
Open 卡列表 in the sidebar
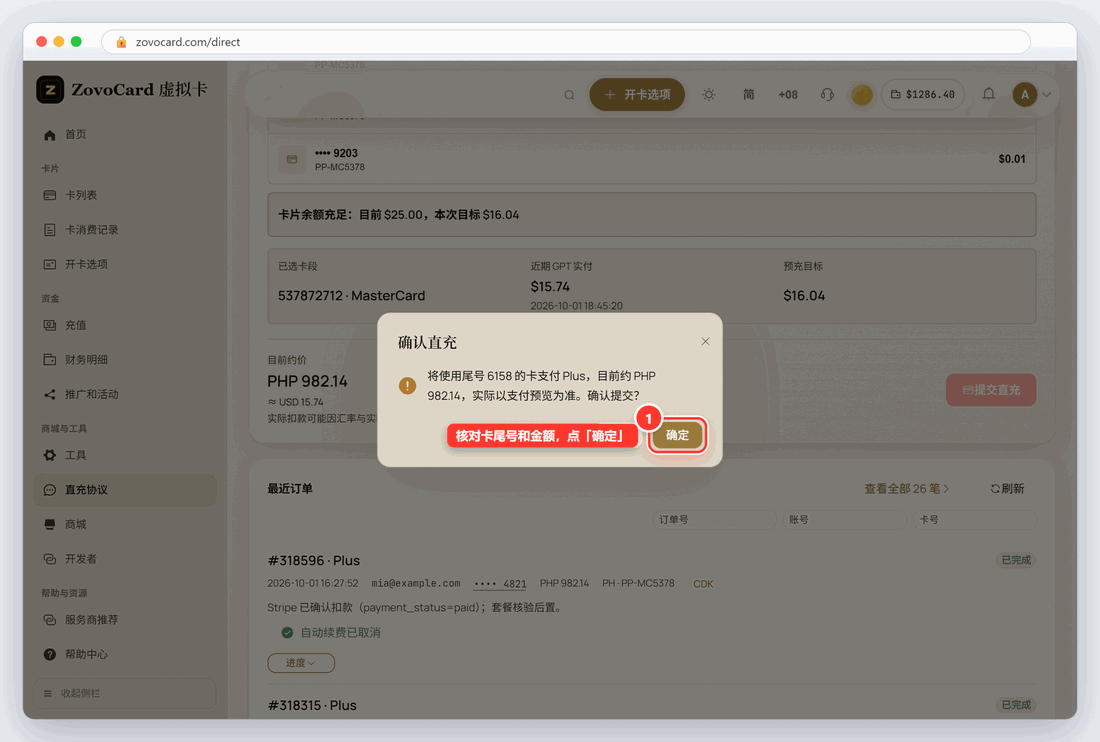[x=125, y=195]
